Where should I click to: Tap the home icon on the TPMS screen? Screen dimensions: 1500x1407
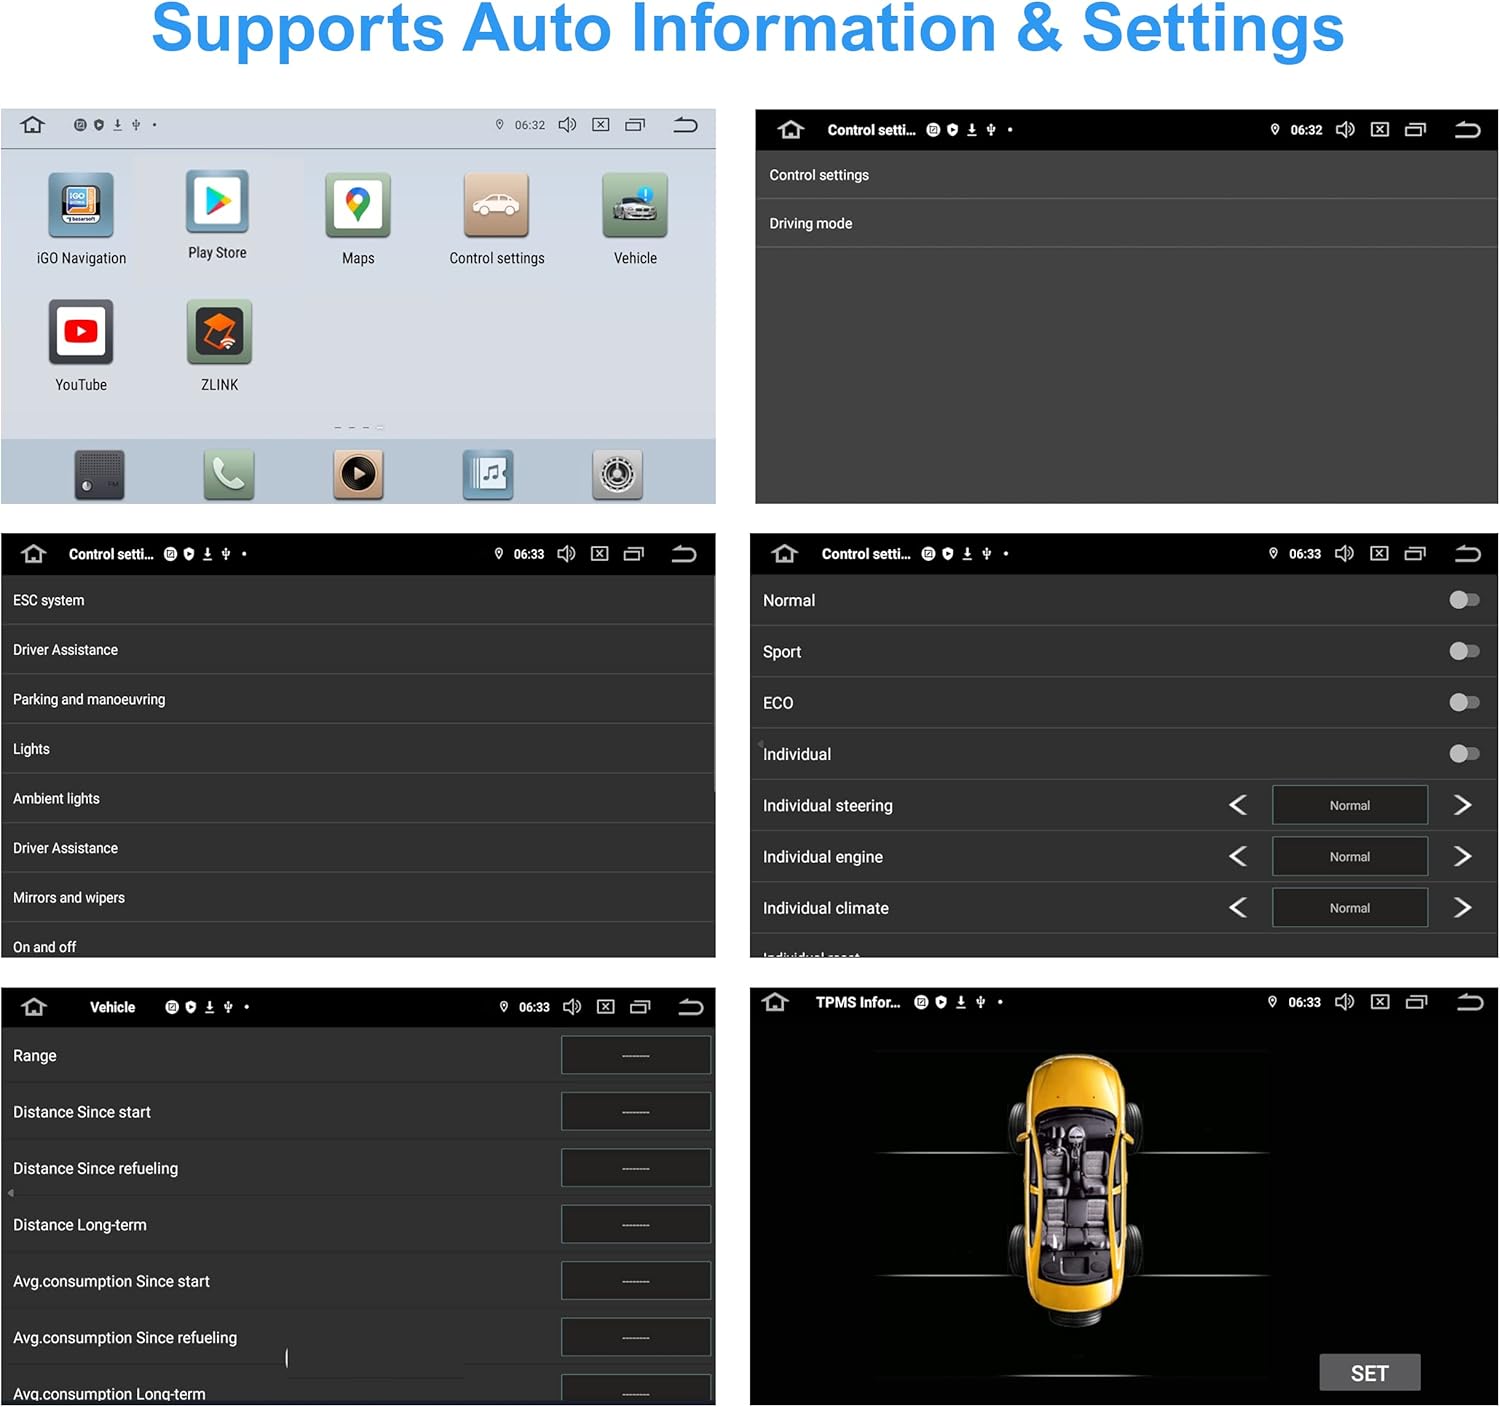coord(775,1002)
